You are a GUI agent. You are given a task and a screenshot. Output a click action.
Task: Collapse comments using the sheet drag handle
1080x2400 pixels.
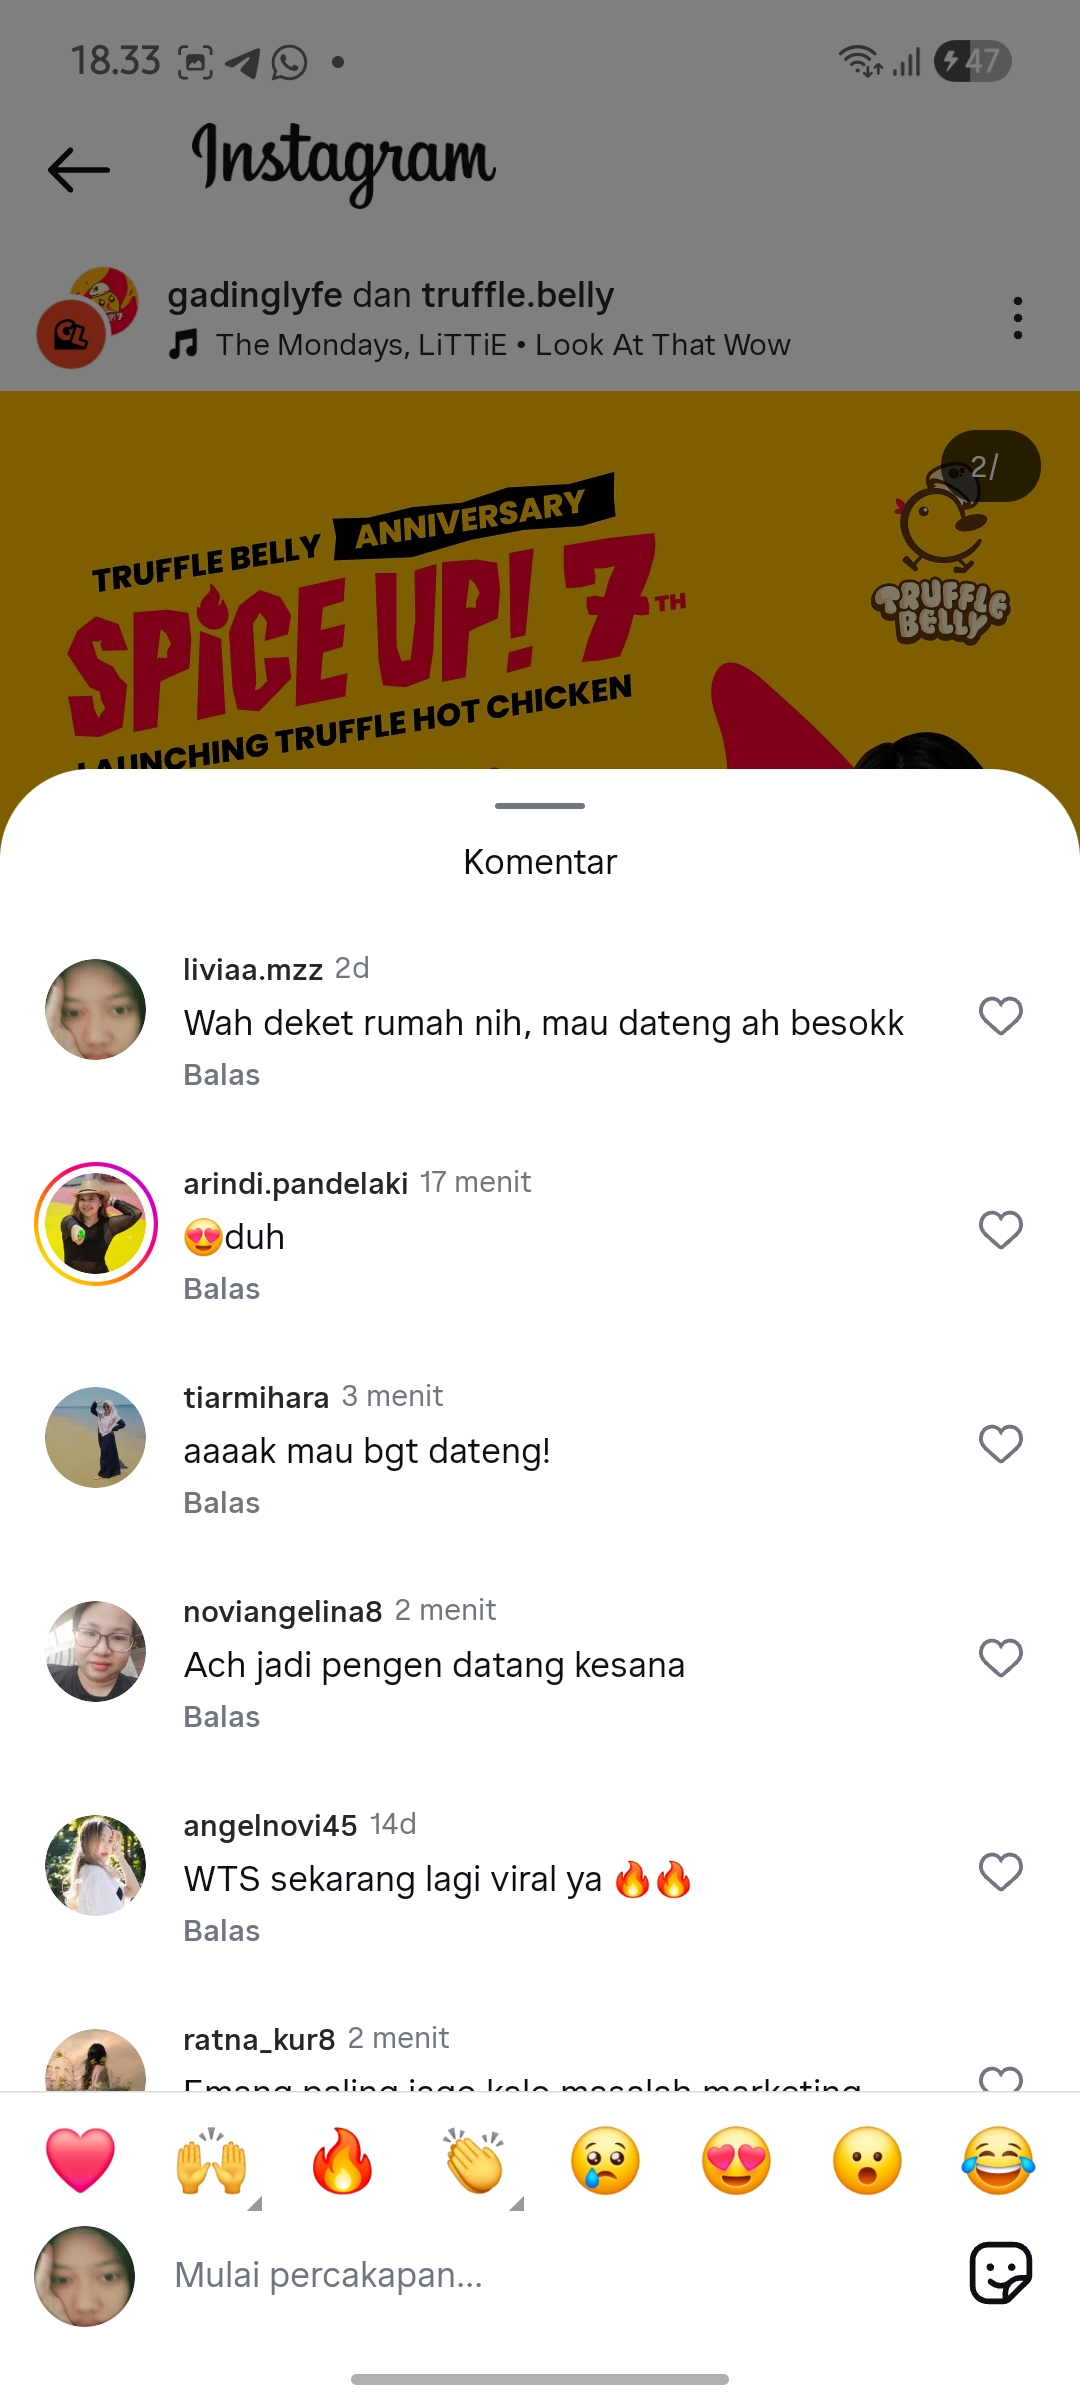pyautogui.click(x=540, y=806)
